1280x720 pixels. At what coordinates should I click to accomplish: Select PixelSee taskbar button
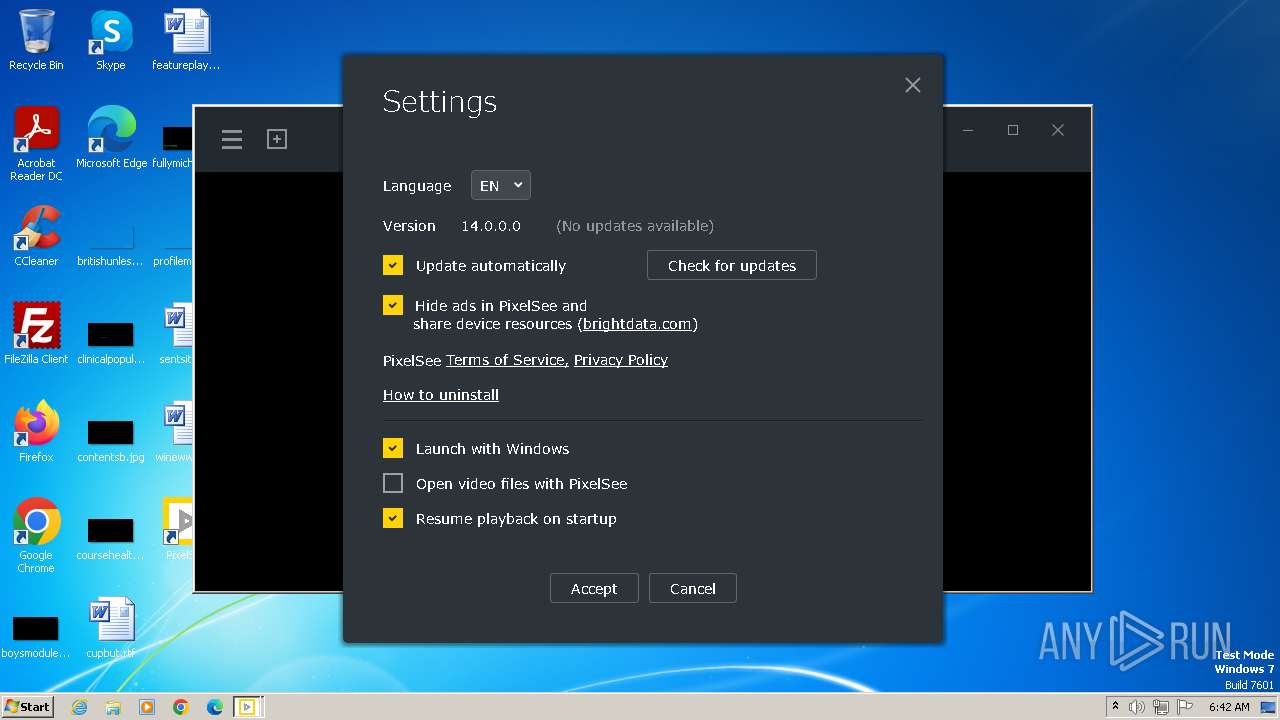point(247,707)
